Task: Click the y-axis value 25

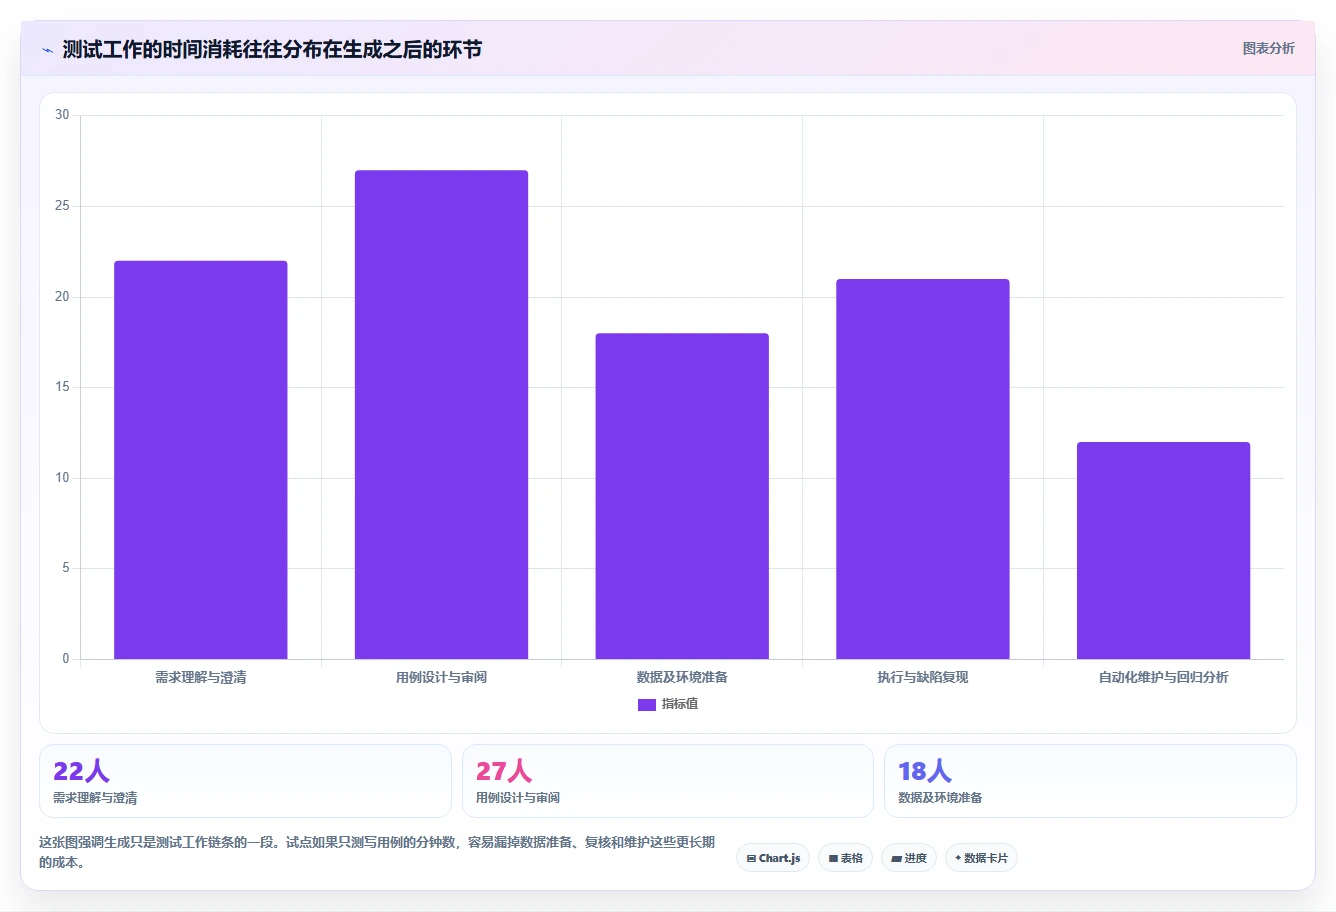Action: tap(62, 206)
